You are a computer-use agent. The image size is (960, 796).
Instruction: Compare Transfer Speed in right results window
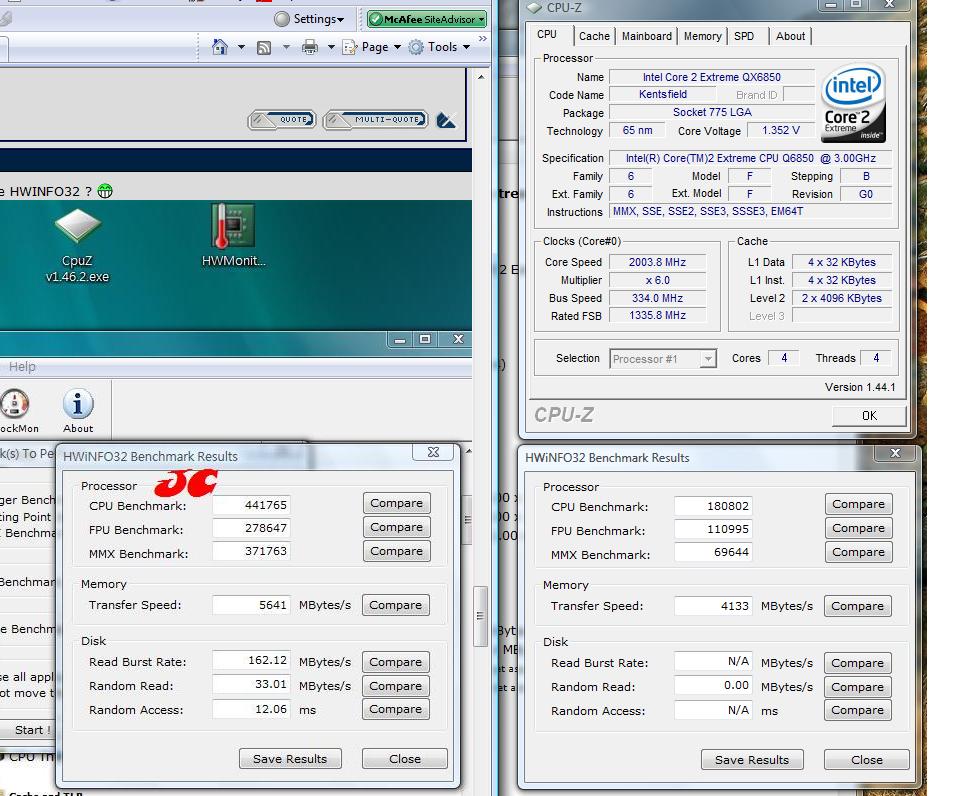857,606
